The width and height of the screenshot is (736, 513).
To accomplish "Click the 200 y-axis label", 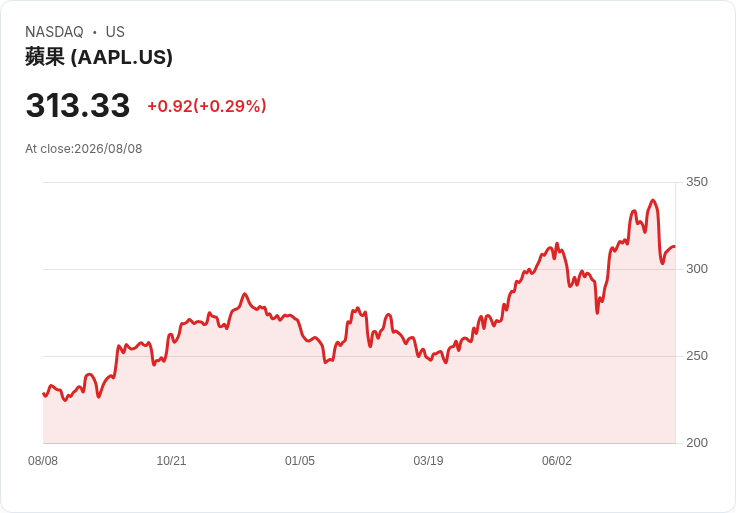I will (x=697, y=443).
